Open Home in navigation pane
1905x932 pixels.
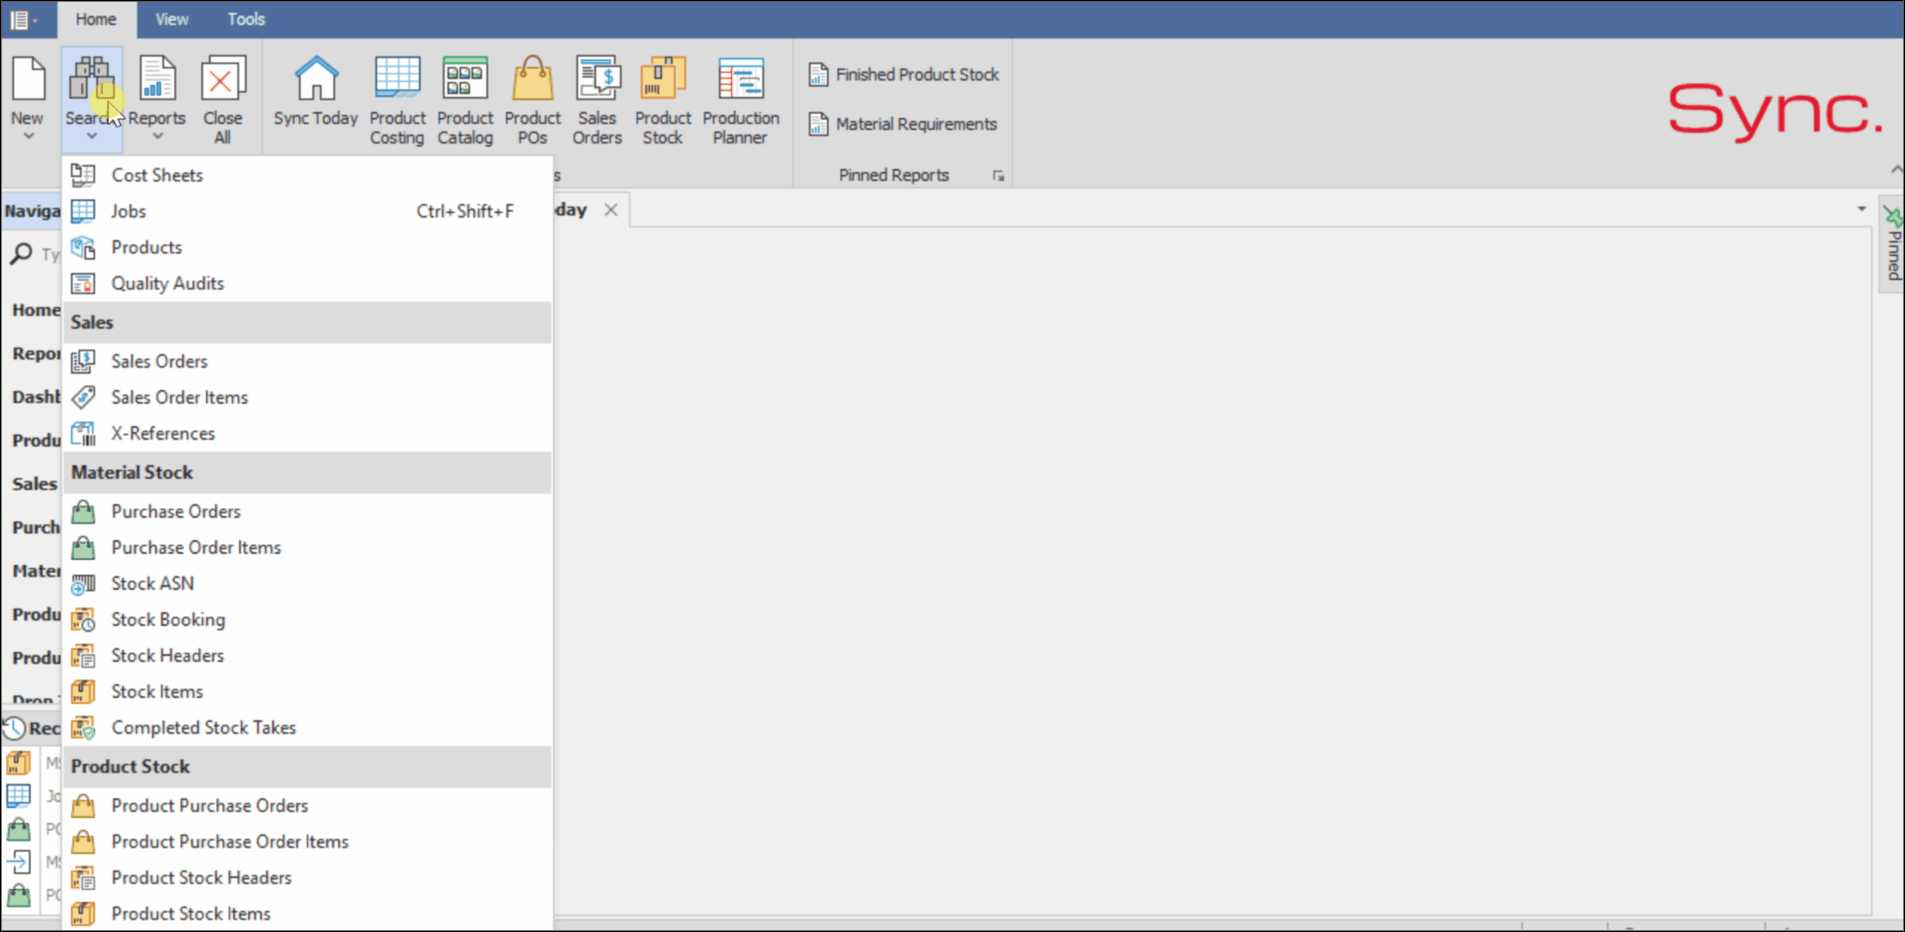[35, 310]
